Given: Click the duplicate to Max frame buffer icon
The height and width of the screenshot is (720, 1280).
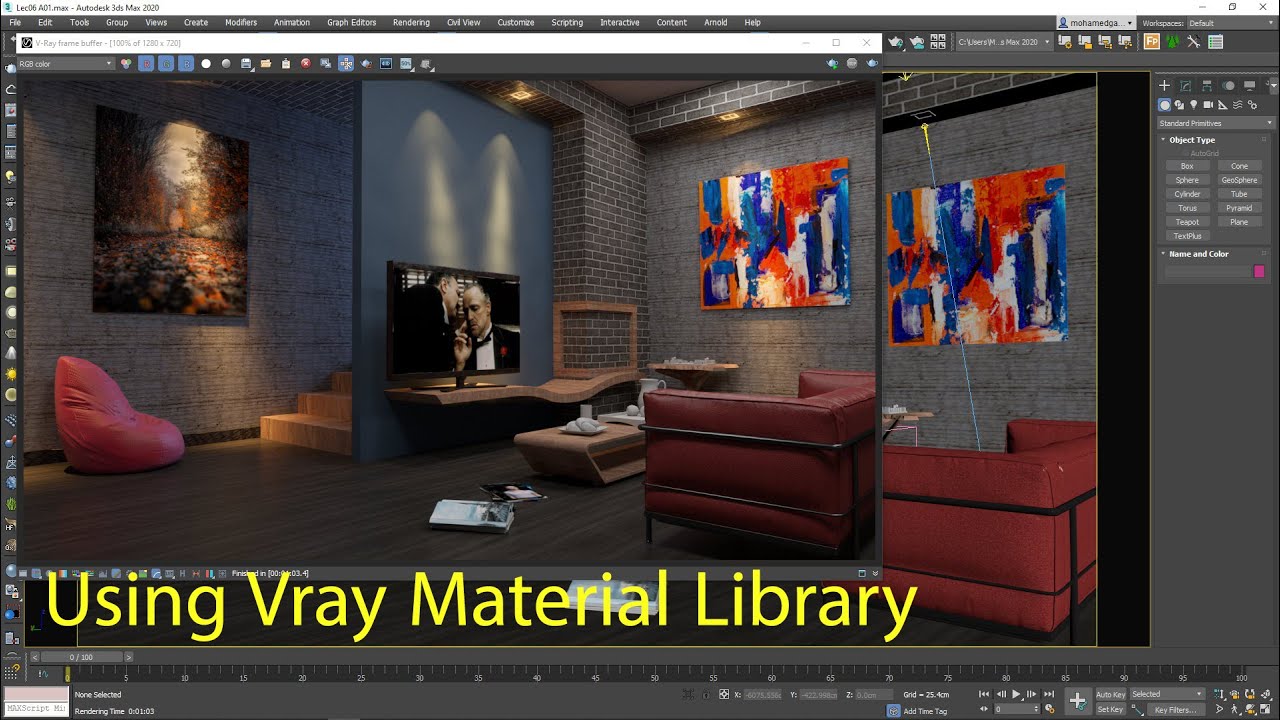Looking at the screenshot, I should [x=326, y=64].
